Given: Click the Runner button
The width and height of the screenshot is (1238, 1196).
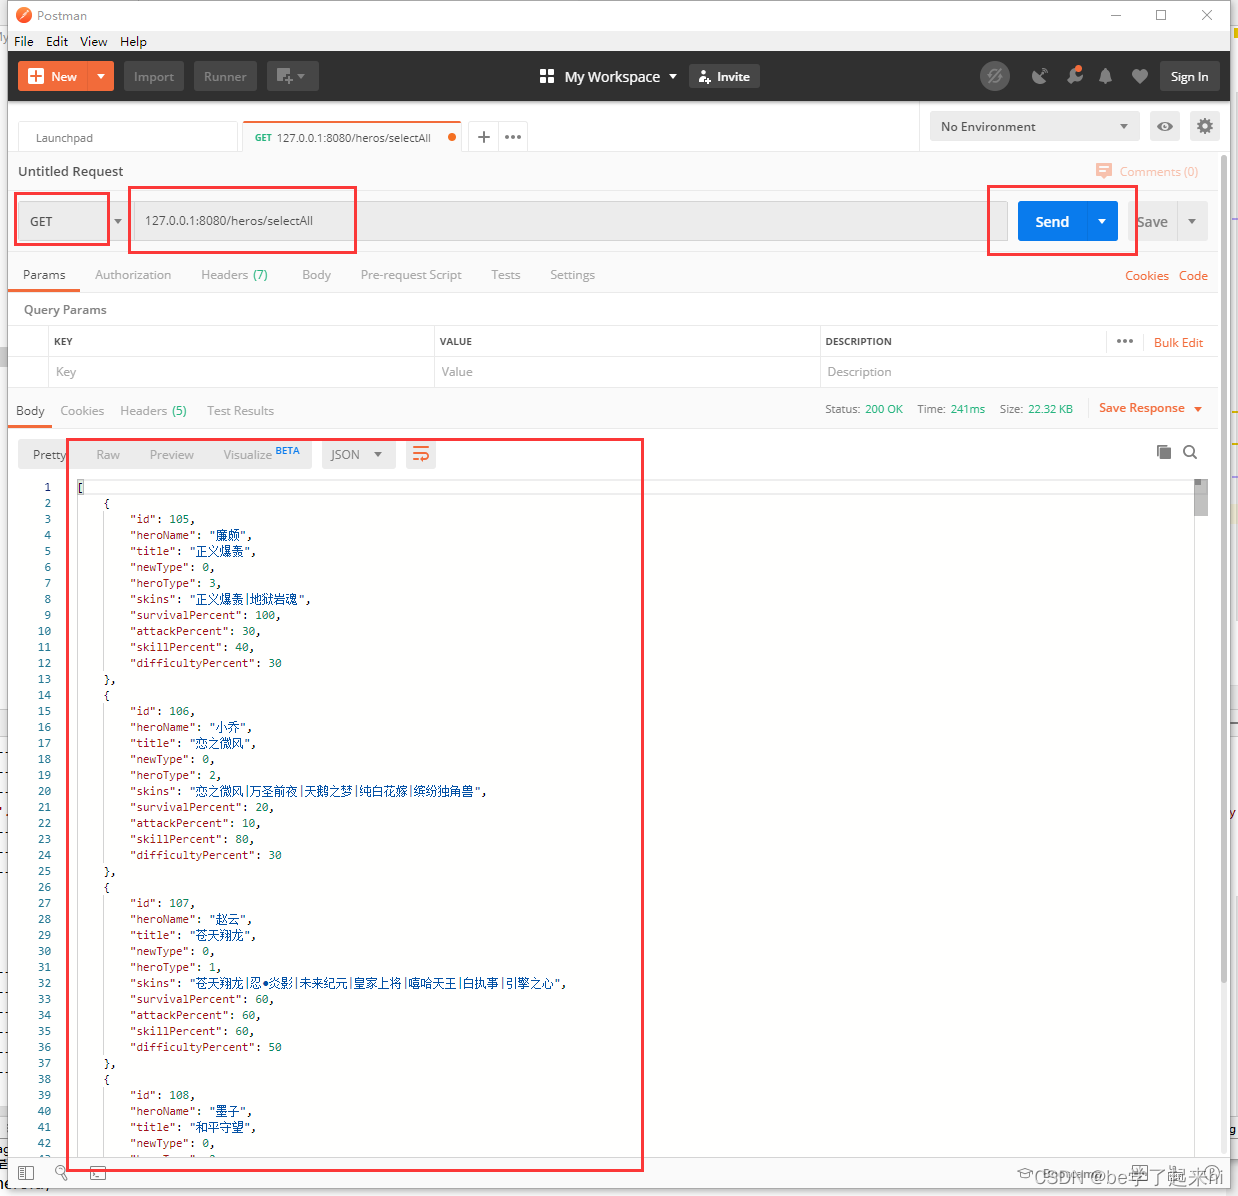Looking at the screenshot, I should (x=225, y=76).
